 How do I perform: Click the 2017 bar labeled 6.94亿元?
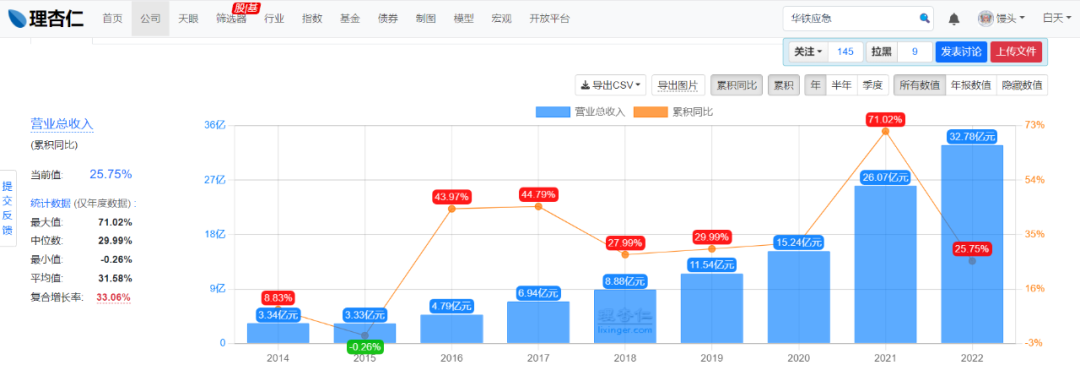pos(539,322)
